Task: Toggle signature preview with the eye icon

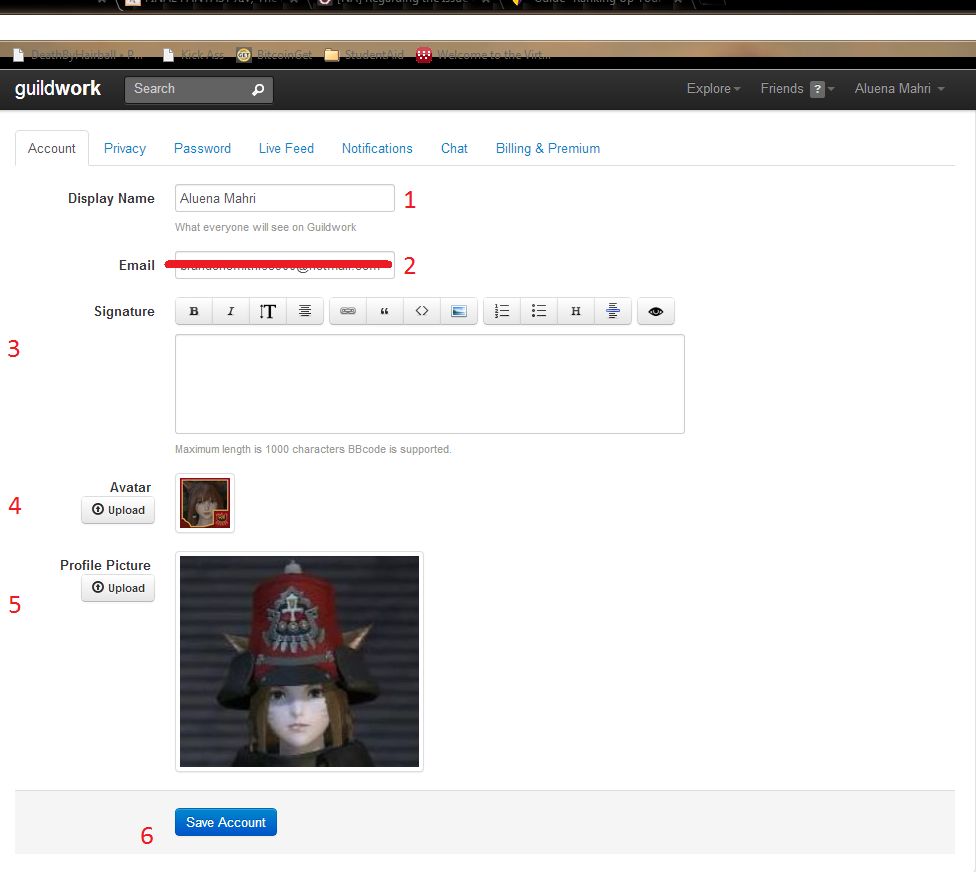Action: click(656, 312)
